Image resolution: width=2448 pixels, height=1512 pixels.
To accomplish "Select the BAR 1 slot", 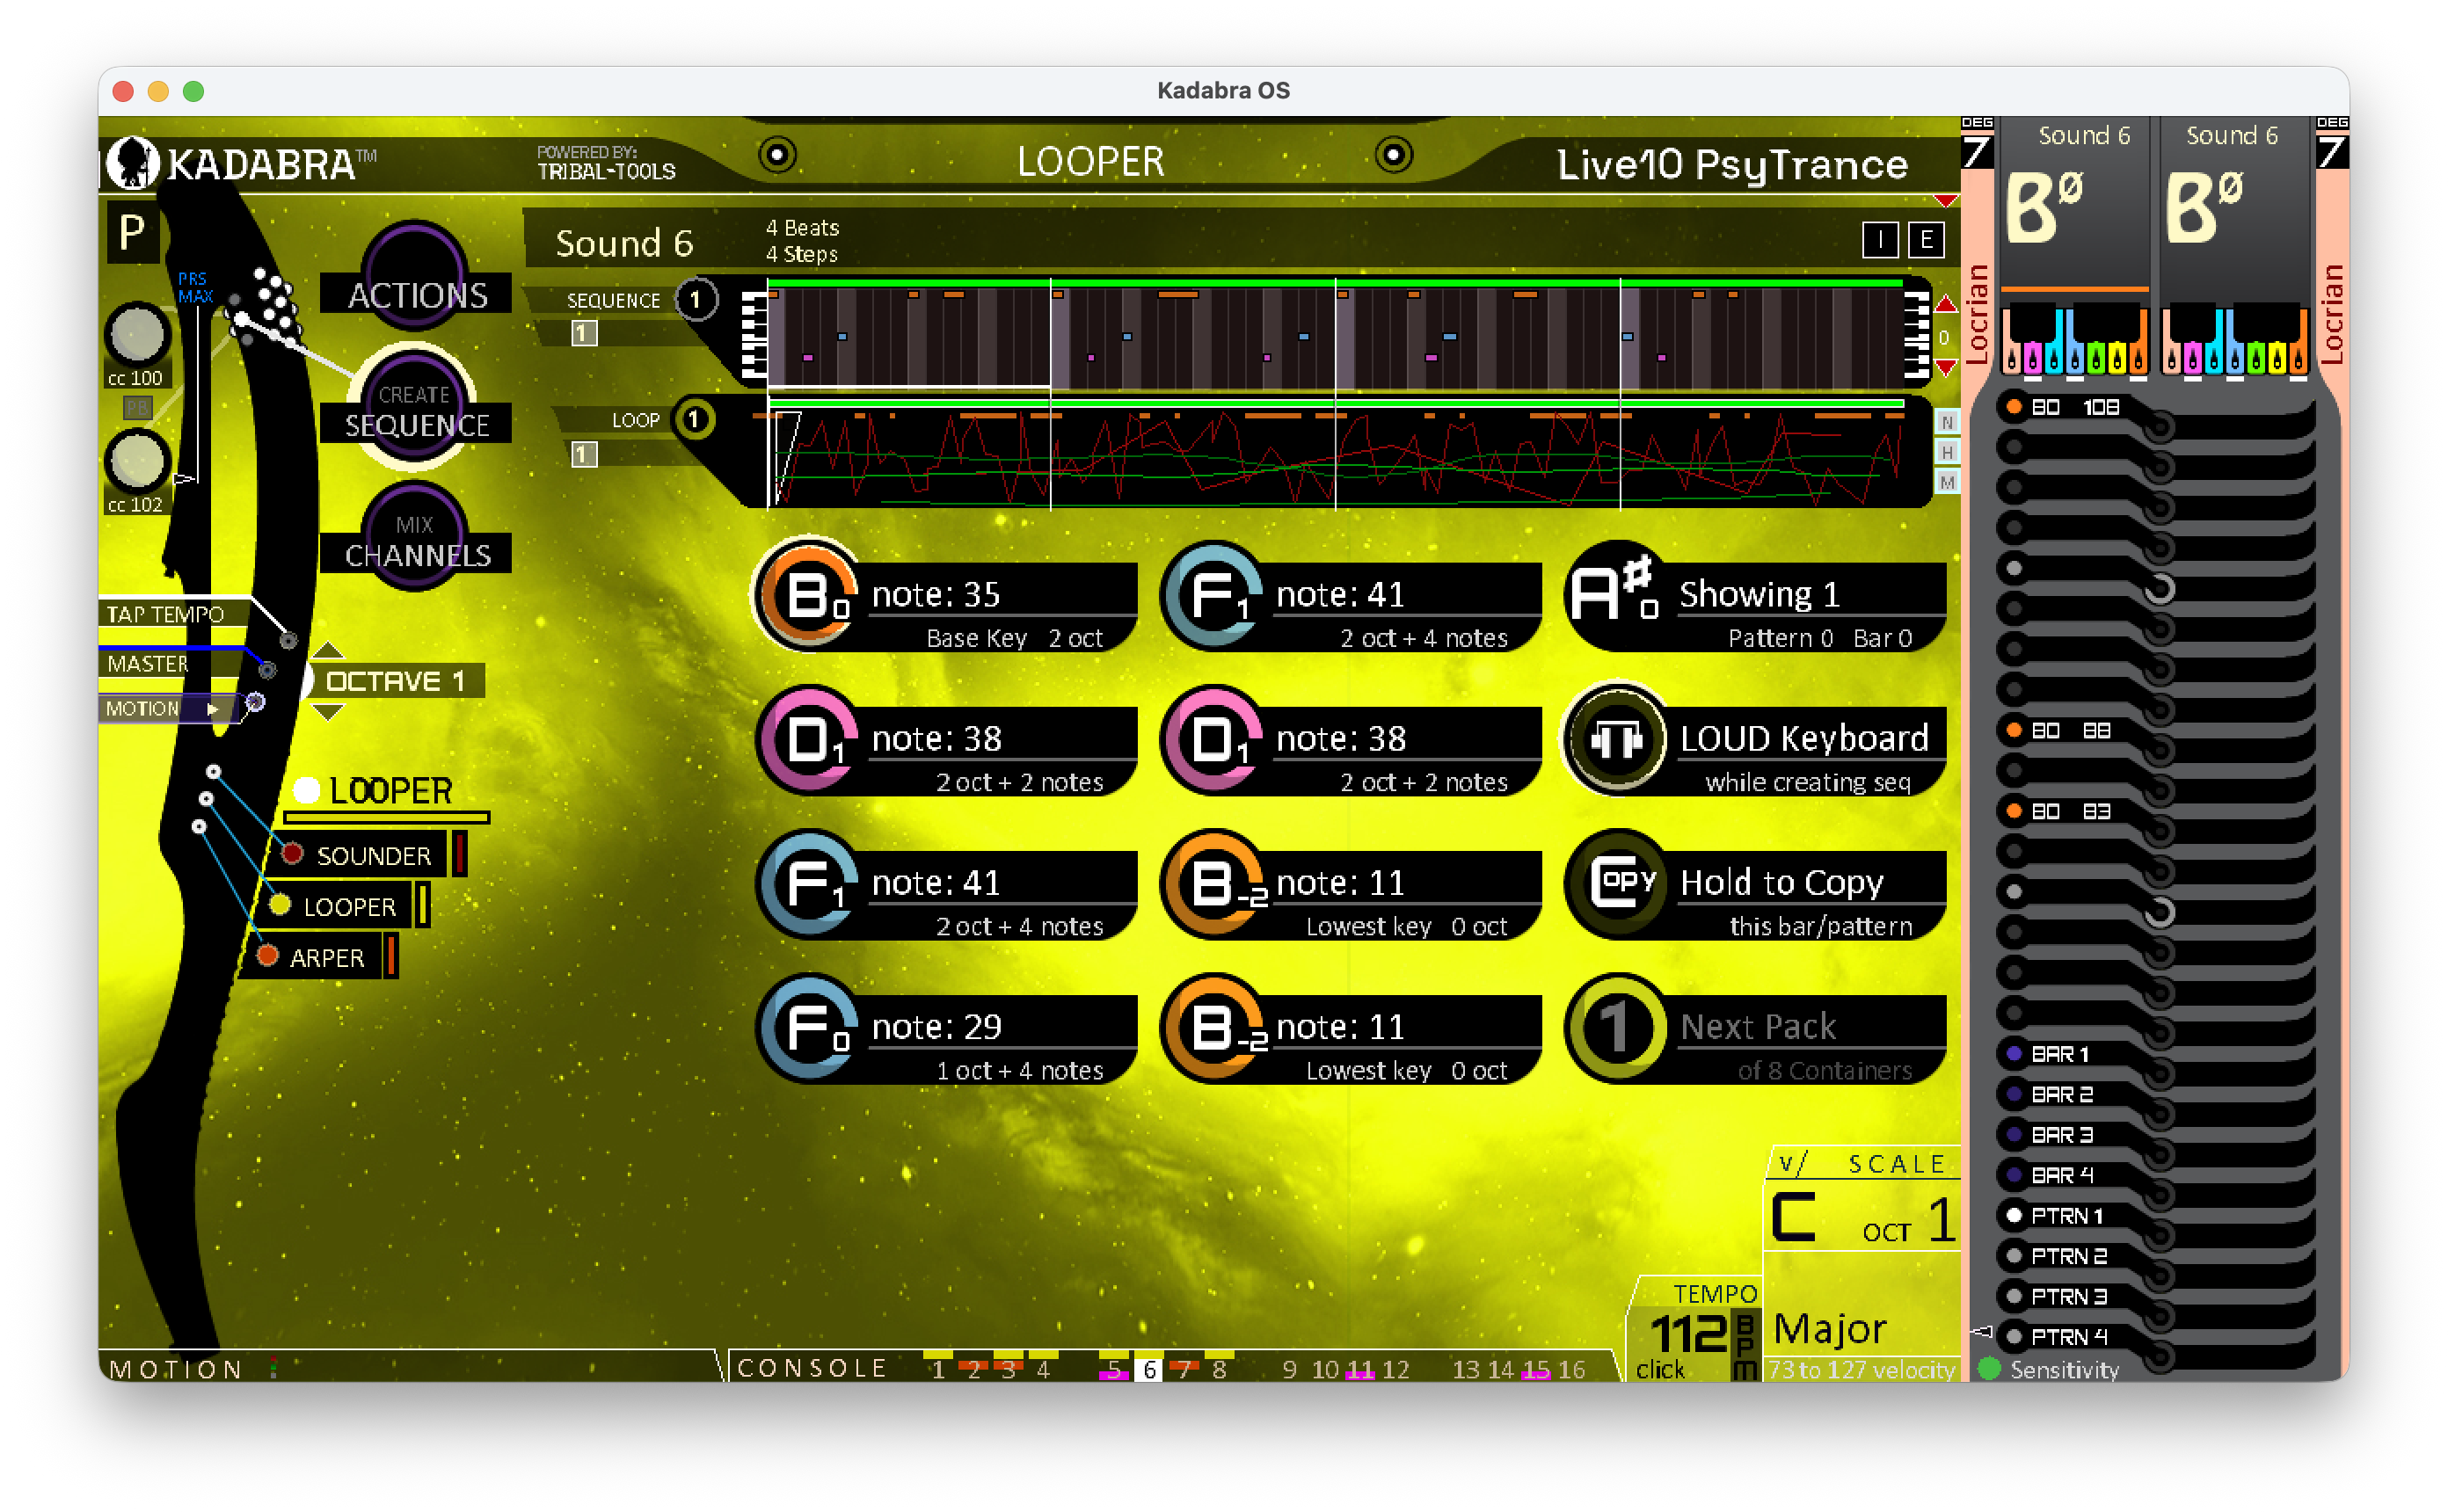I will tap(2060, 1053).
